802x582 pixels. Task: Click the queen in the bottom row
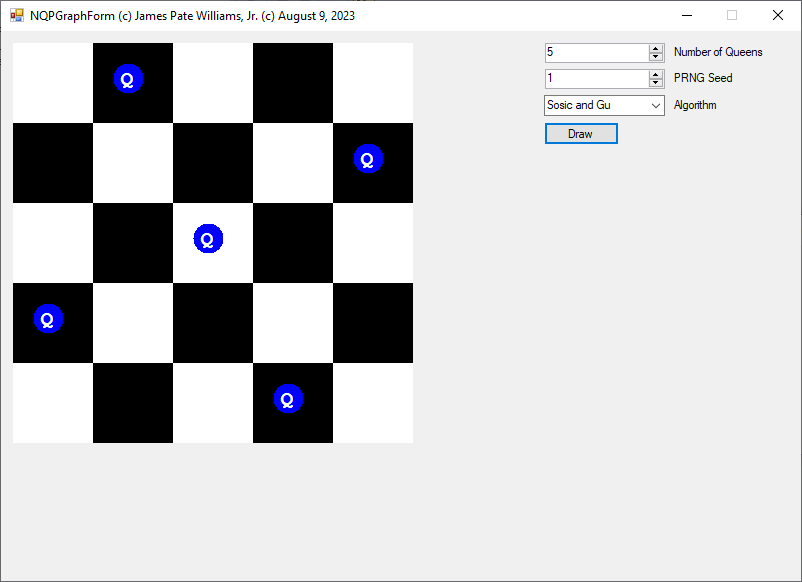click(x=288, y=399)
